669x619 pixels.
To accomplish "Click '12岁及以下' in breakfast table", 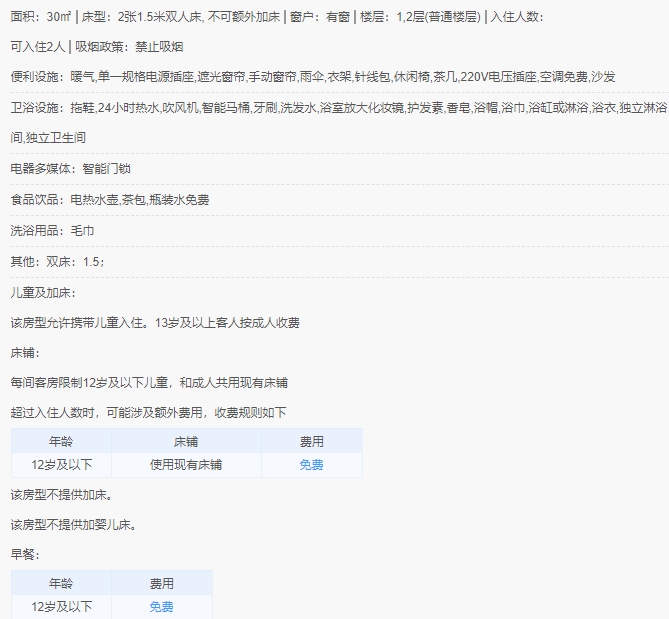I will pos(61,607).
